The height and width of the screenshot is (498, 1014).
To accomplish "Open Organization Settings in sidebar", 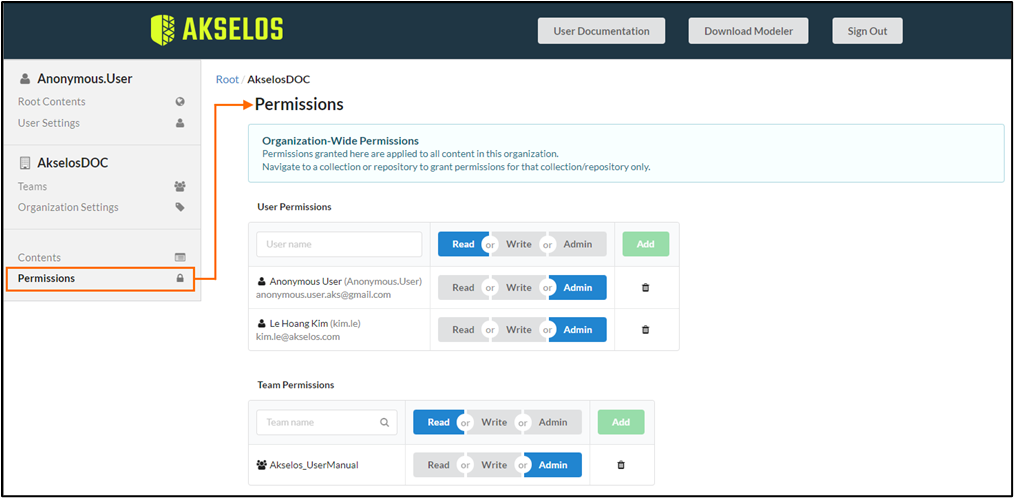I will [68, 208].
